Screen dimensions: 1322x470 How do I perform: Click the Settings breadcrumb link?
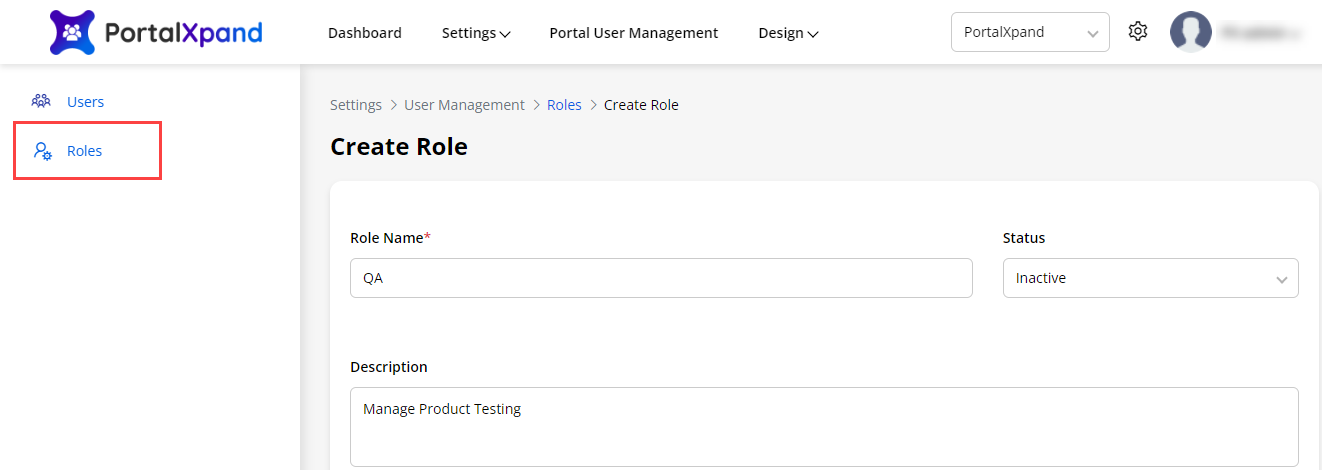click(x=356, y=105)
